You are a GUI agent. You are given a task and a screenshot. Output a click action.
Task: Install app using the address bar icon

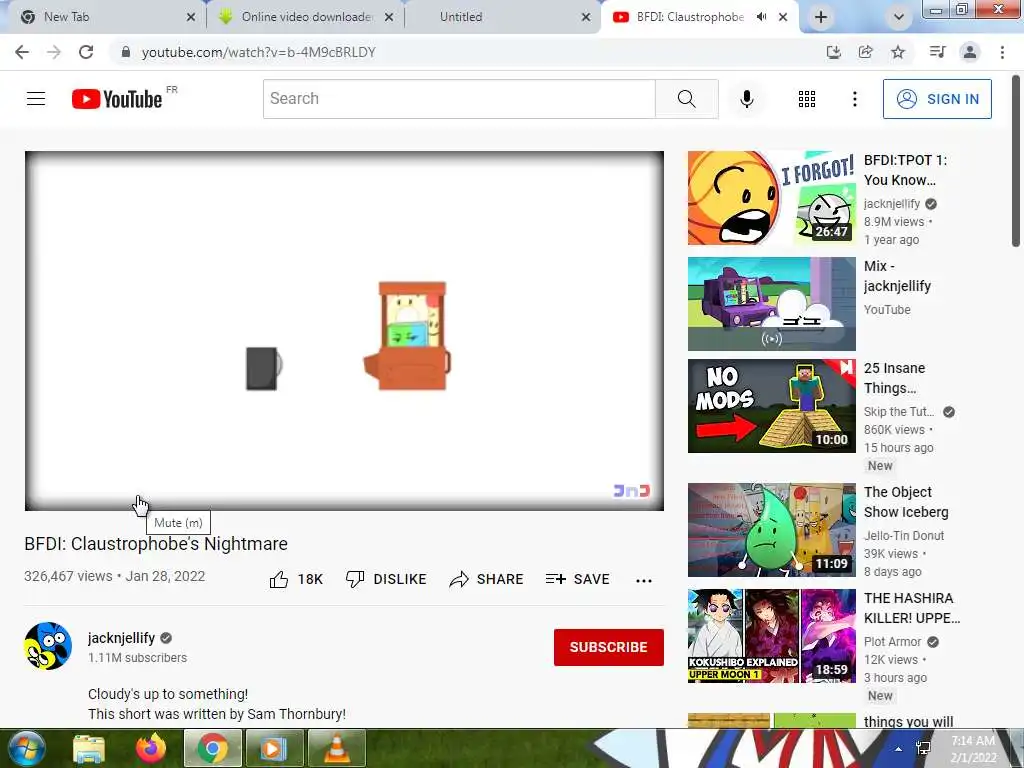click(834, 52)
